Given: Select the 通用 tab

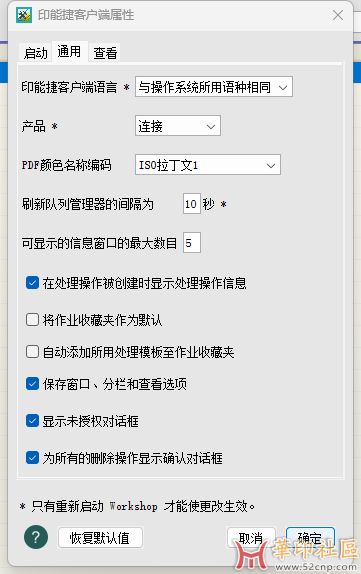Looking at the screenshot, I should [69, 51].
